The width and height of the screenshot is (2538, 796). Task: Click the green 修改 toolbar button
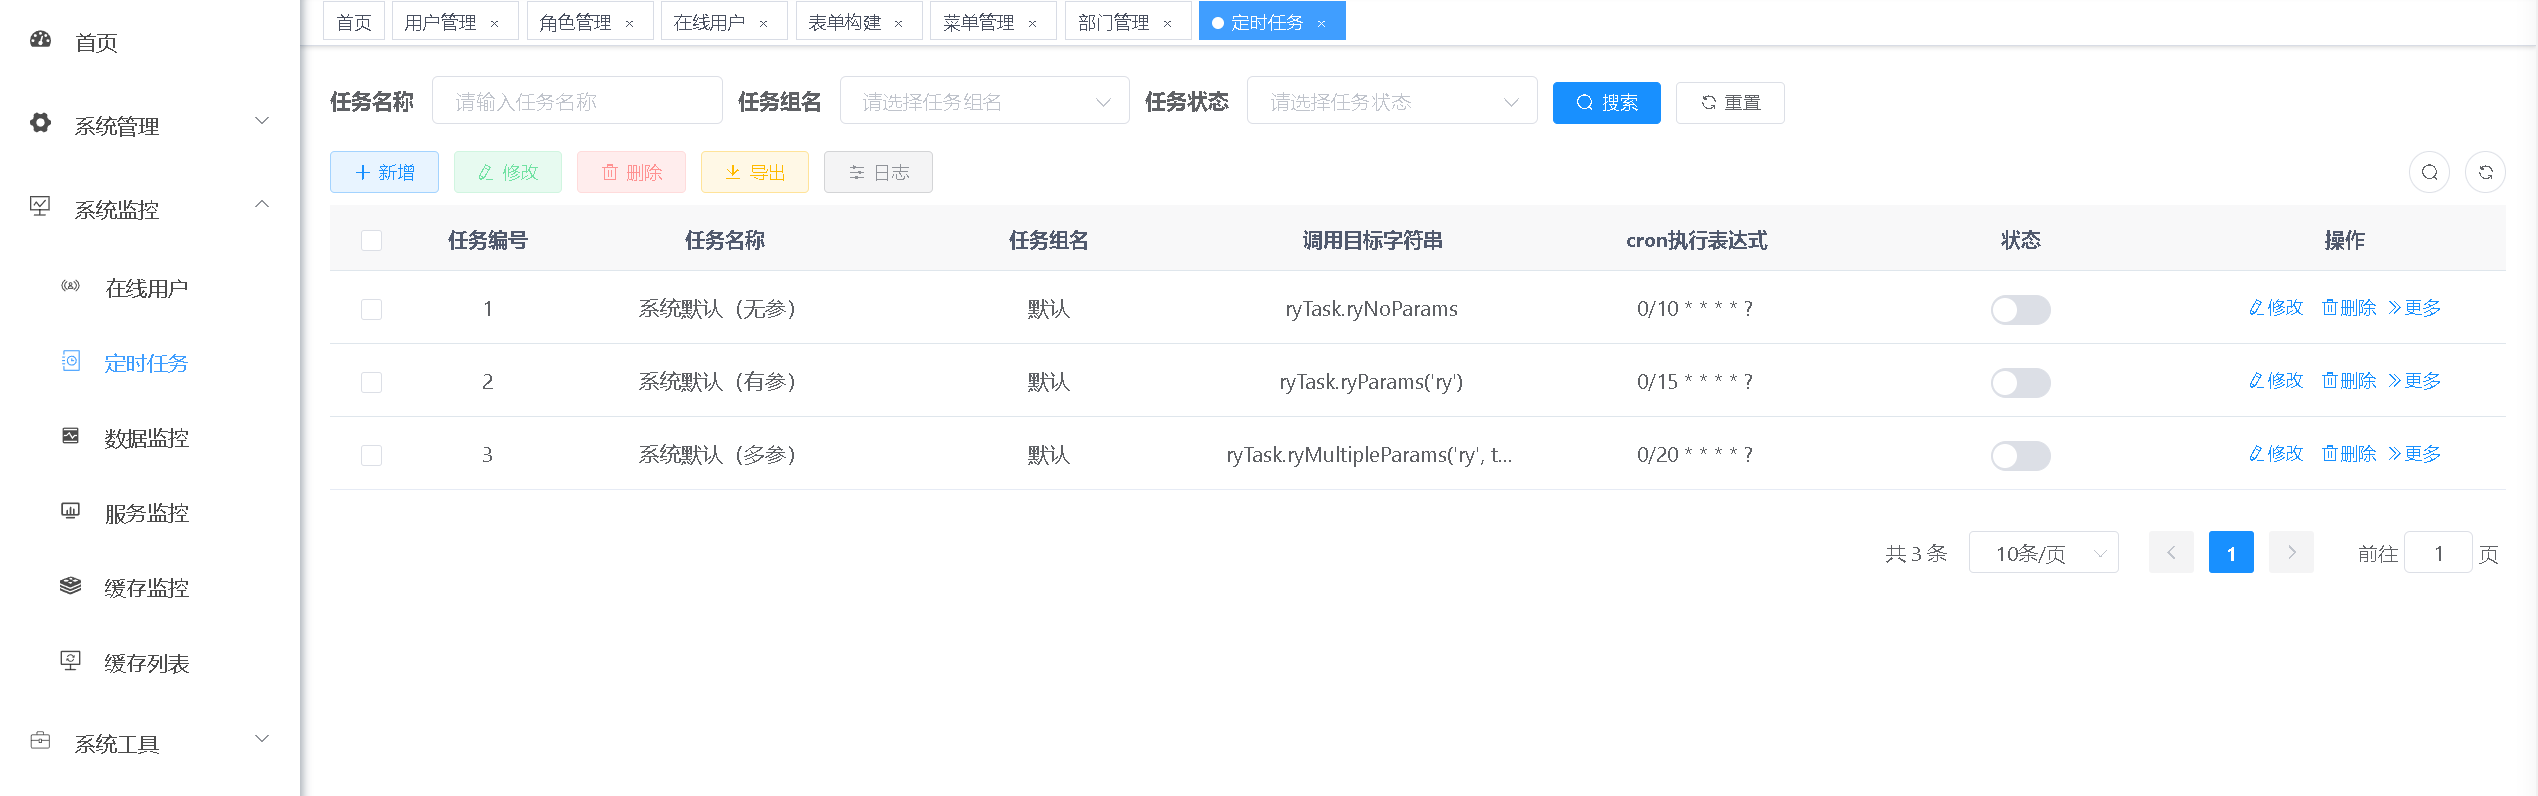(x=508, y=172)
